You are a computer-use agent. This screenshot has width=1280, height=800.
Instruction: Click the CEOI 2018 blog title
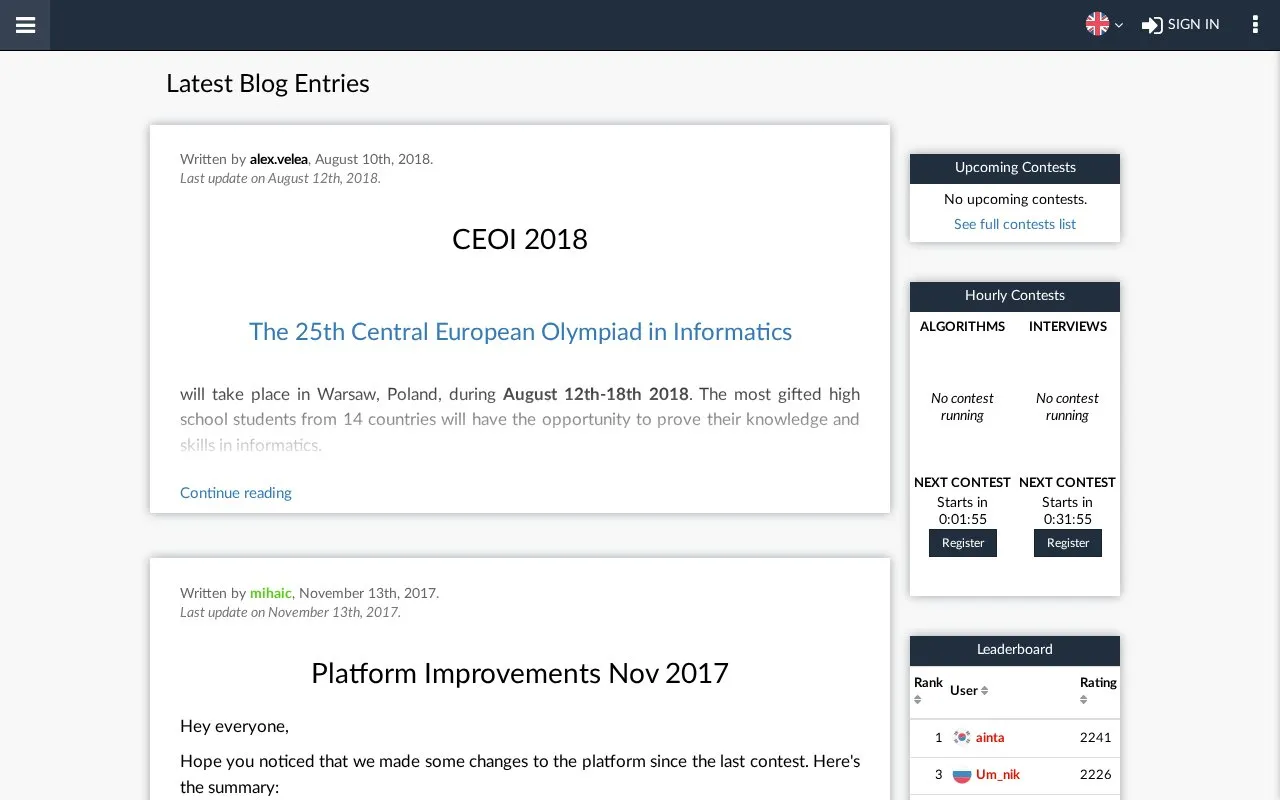click(x=520, y=240)
